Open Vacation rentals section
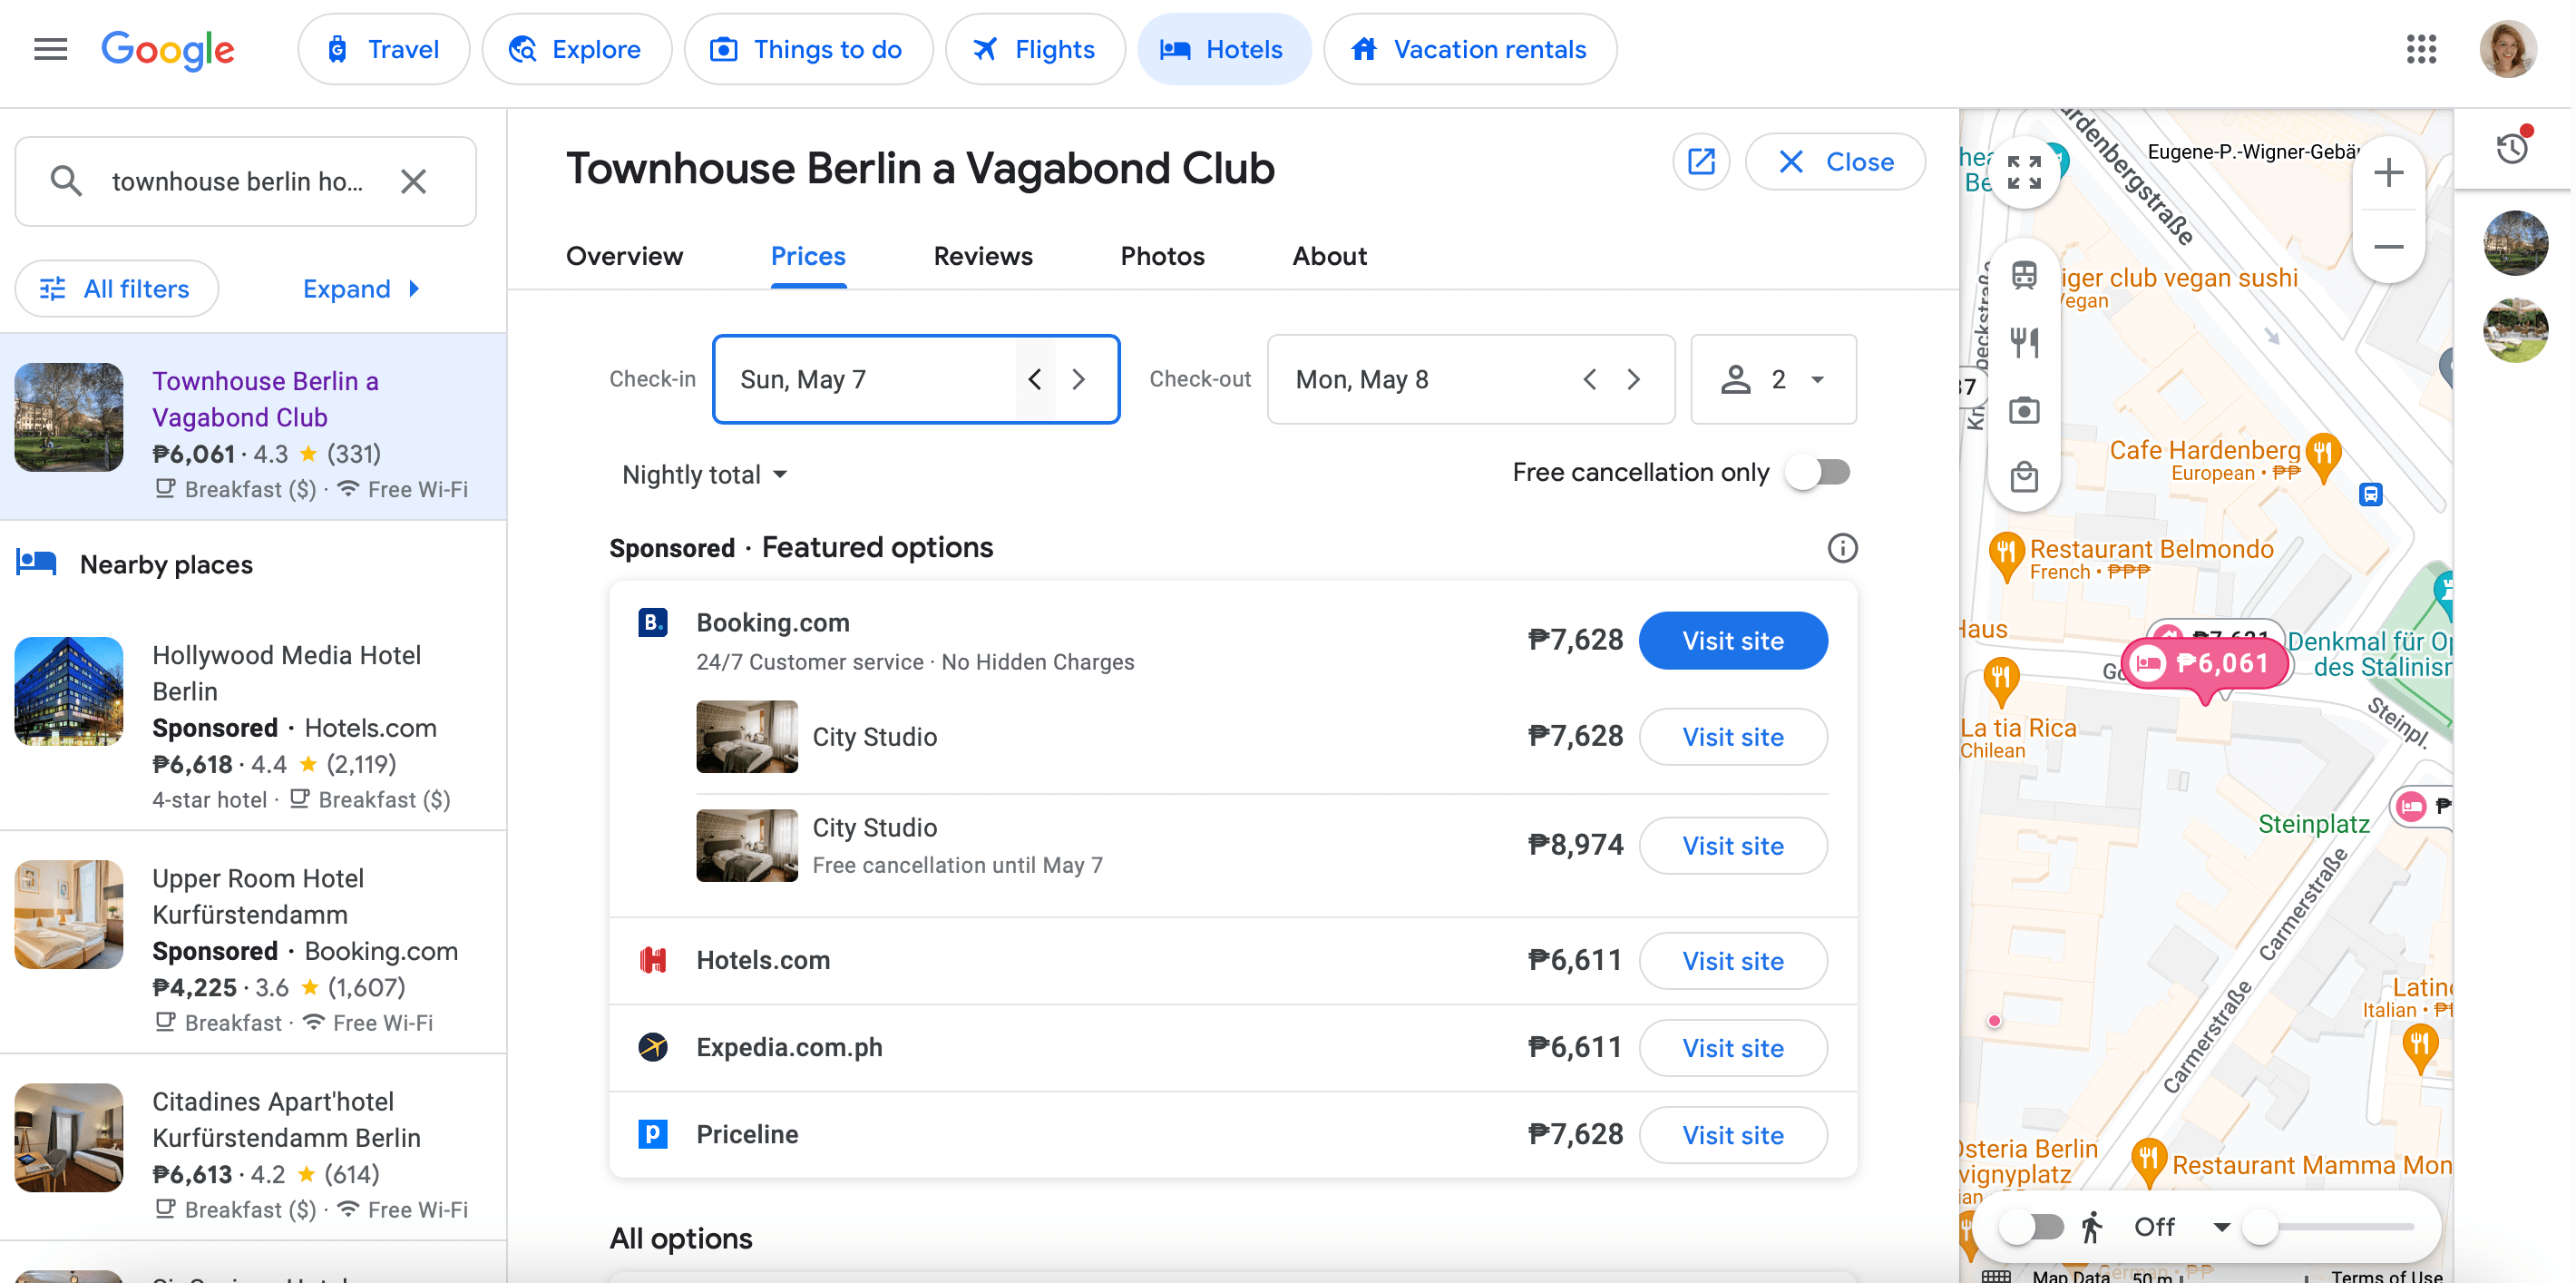 1469,49
